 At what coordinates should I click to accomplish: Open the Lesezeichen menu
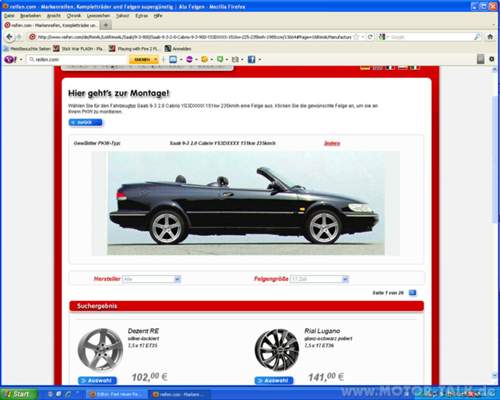pyautogui.click(x=98, y=16)
